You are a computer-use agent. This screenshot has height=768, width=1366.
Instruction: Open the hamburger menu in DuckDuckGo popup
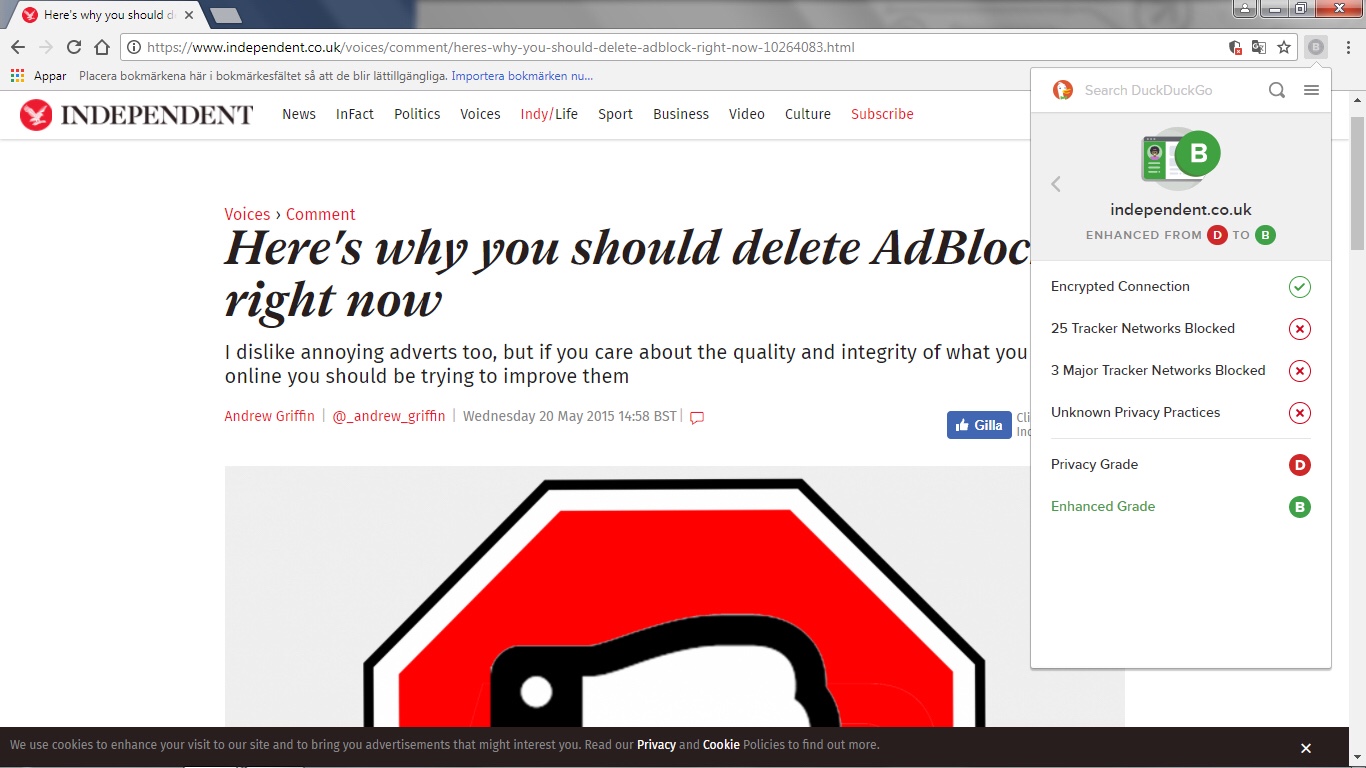coord(1311,90)
